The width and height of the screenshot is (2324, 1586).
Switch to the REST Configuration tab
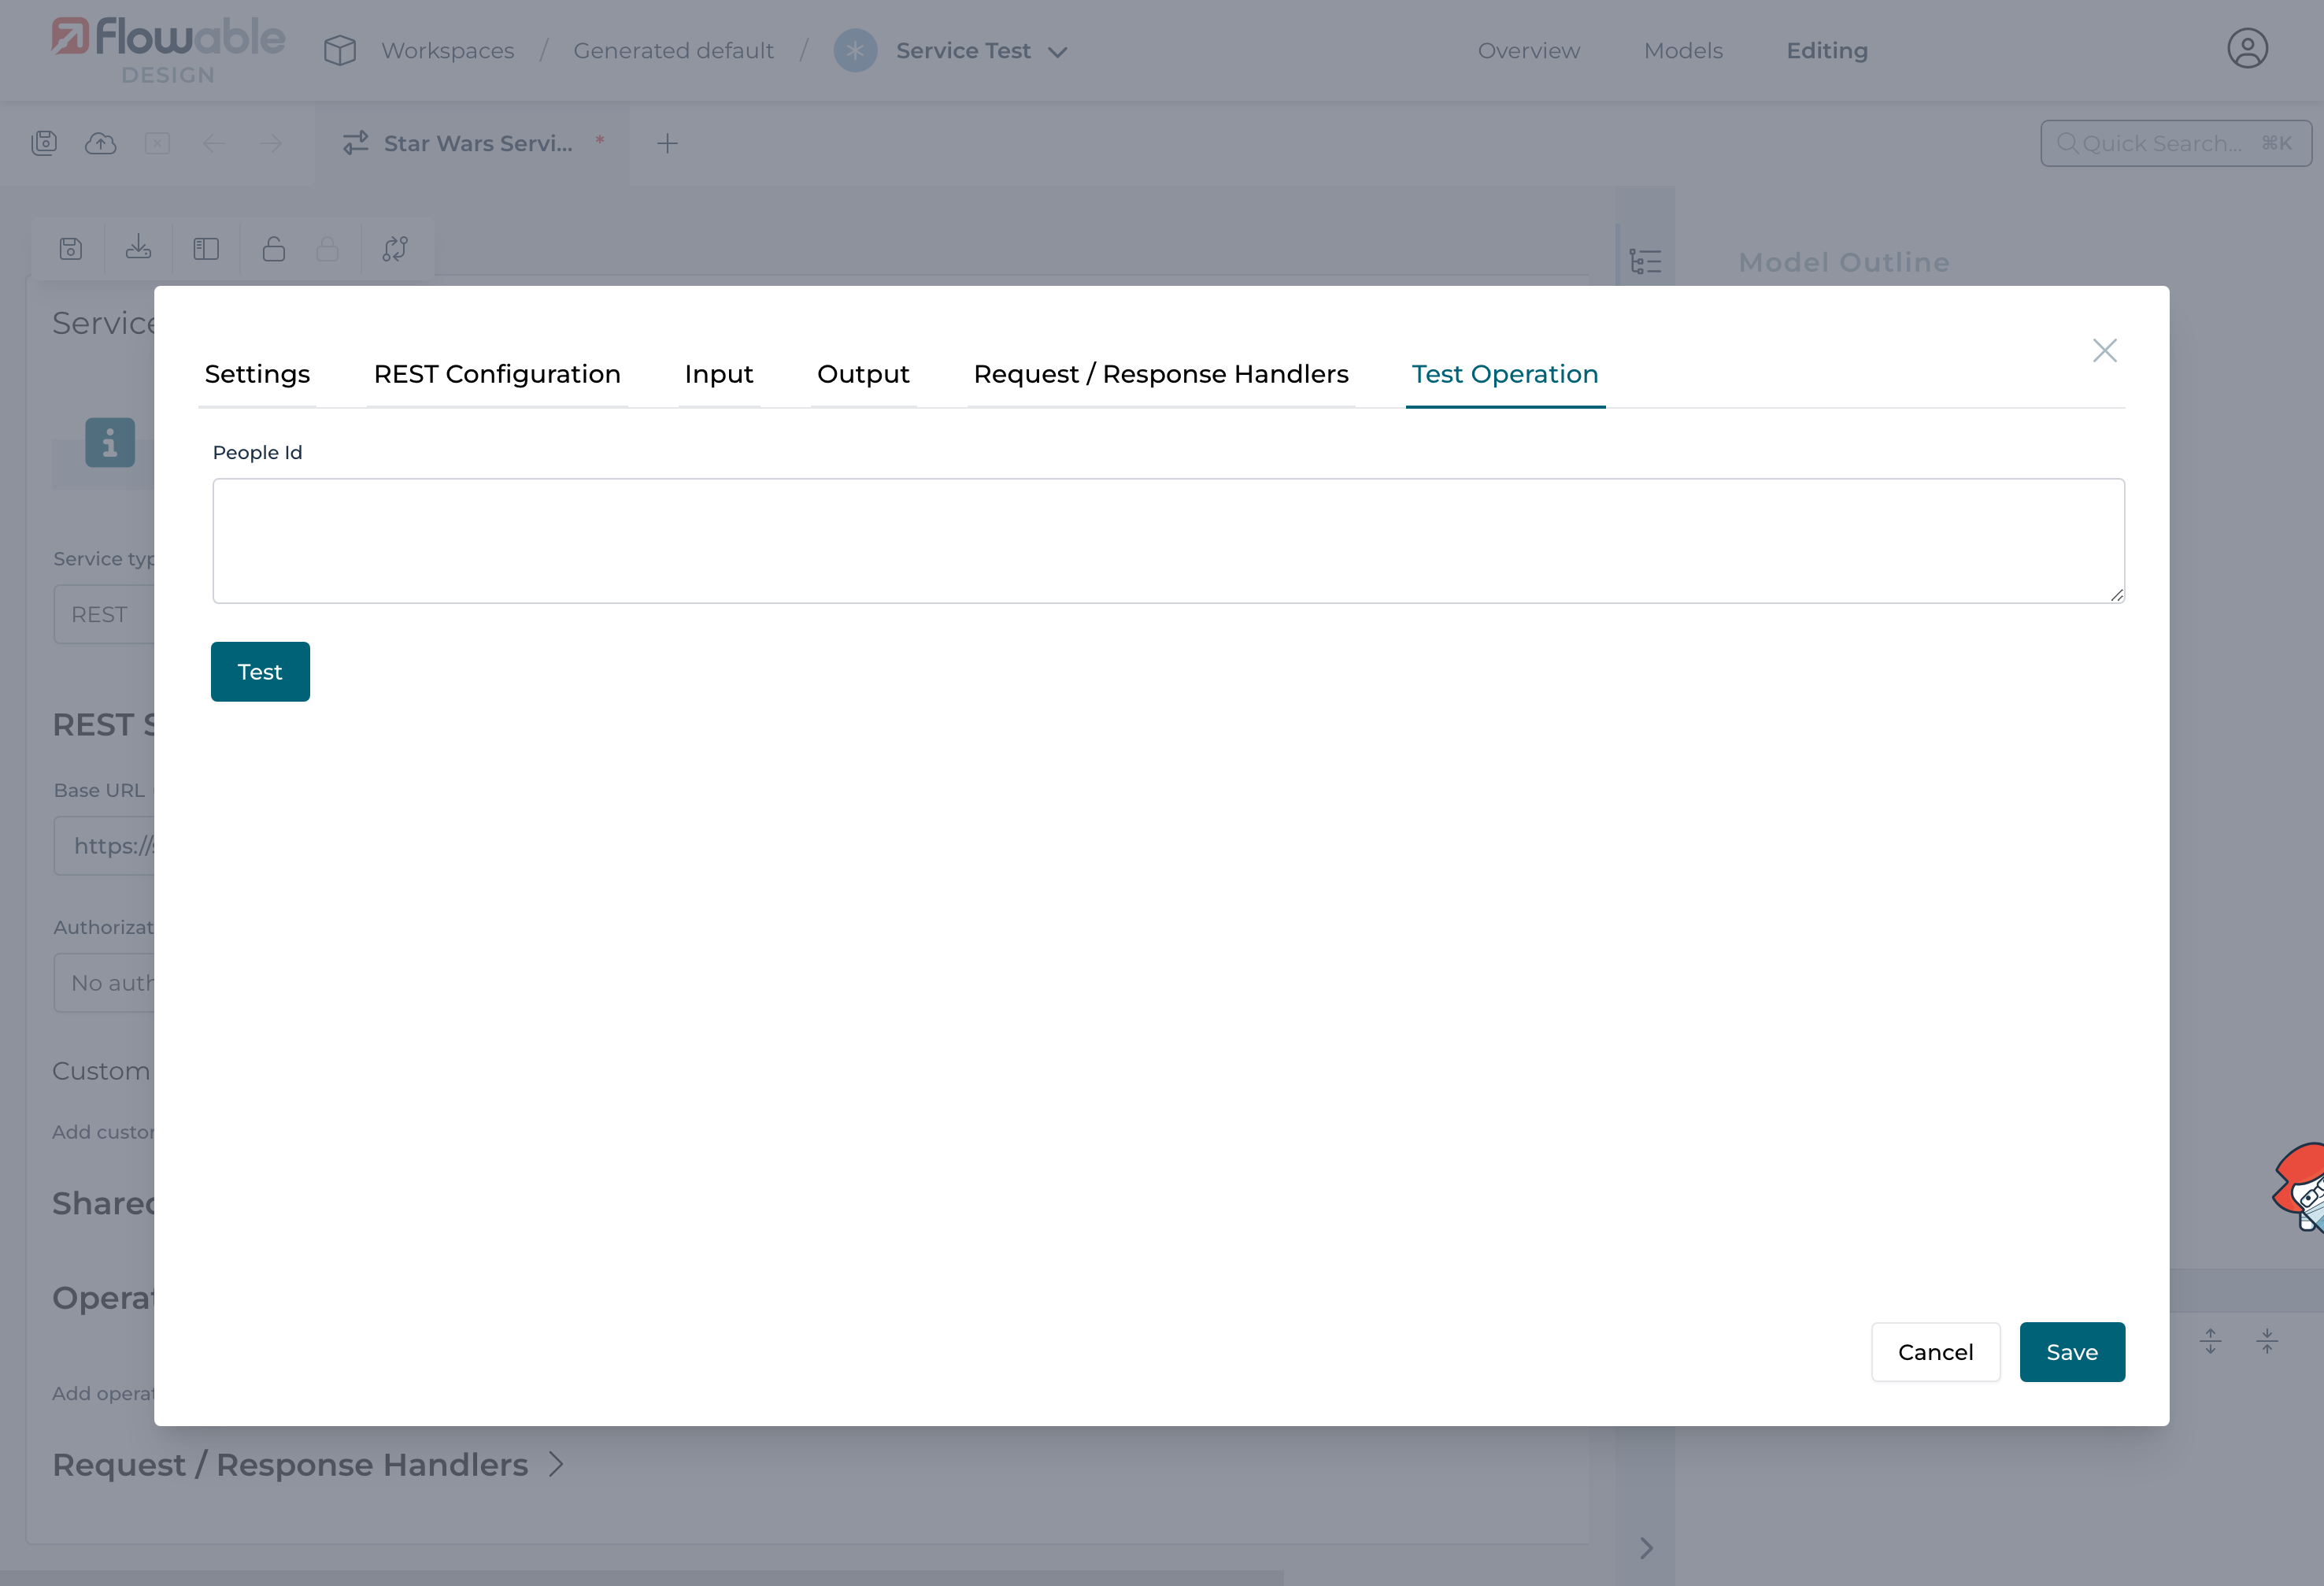point(497,374)
